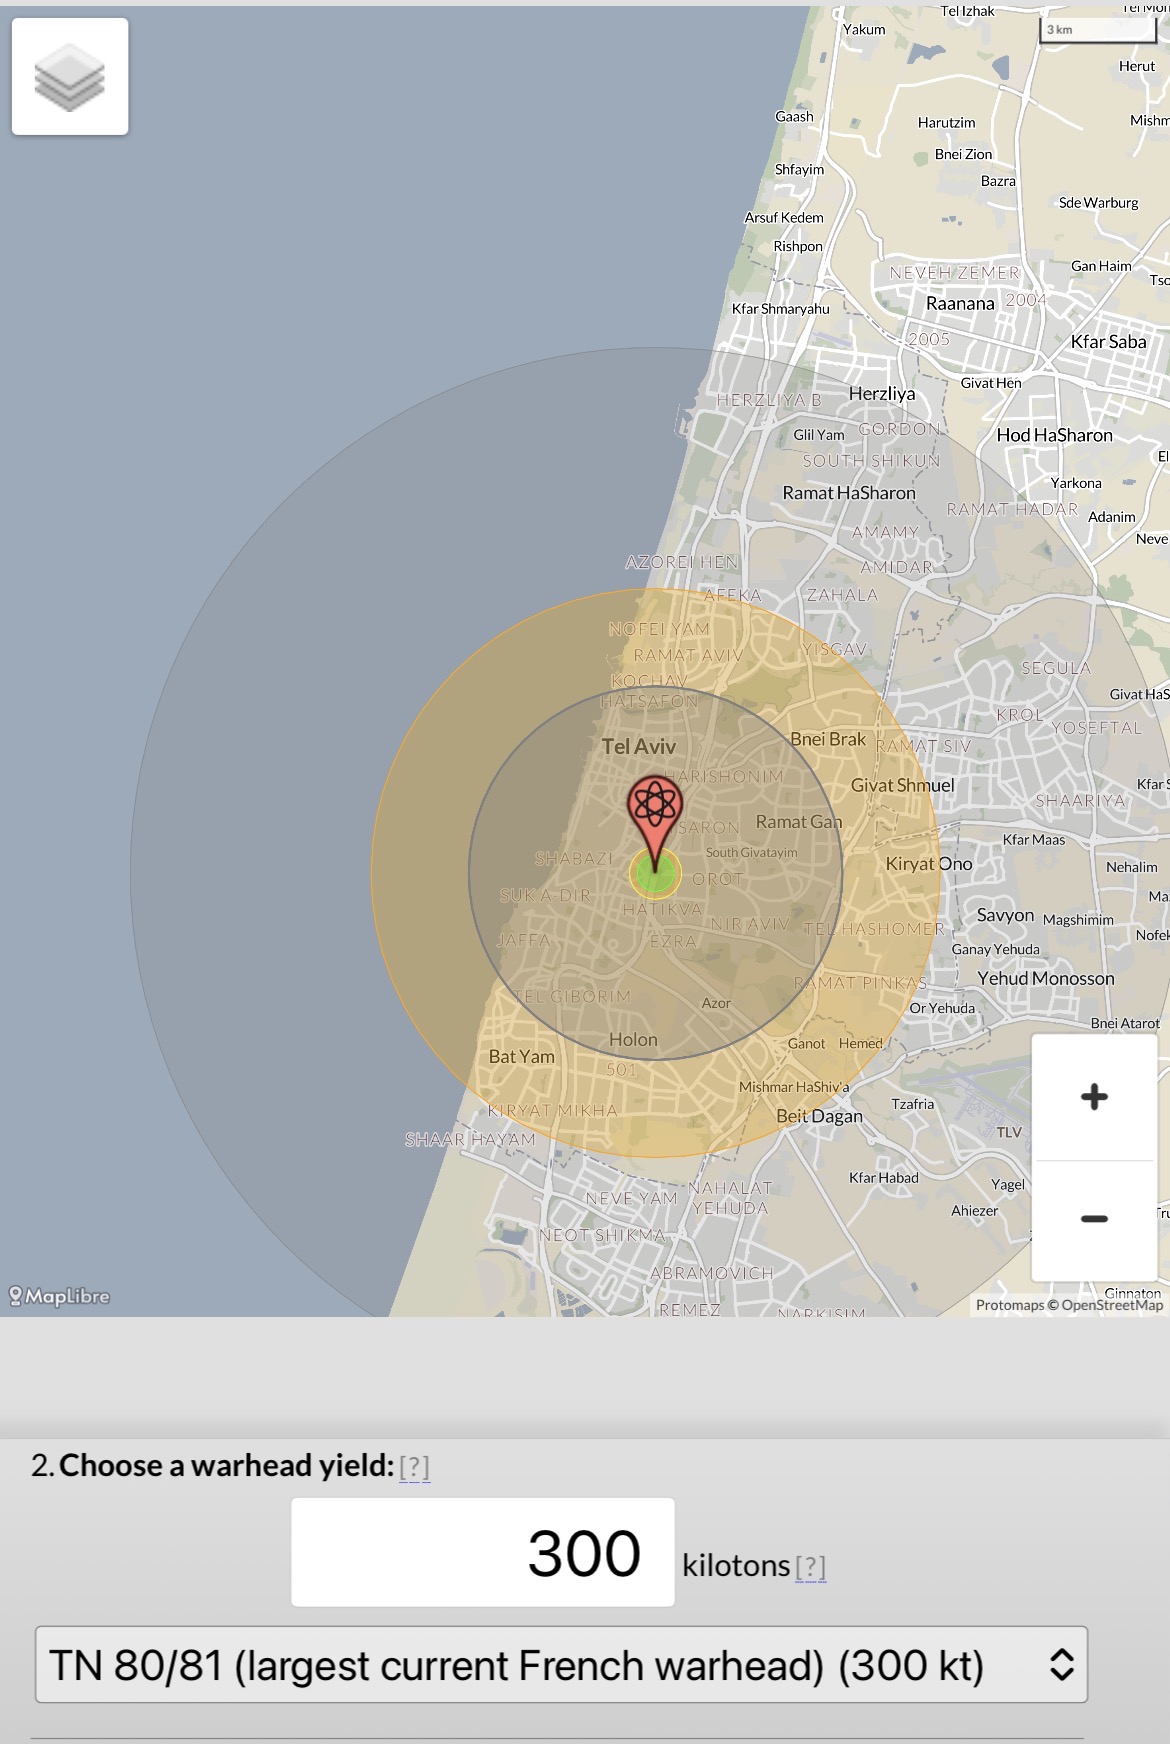The height and width of the screenshot is (1744, 1170).
Task: Click the Glil Yam label
Action: click(x=818, y=434)
